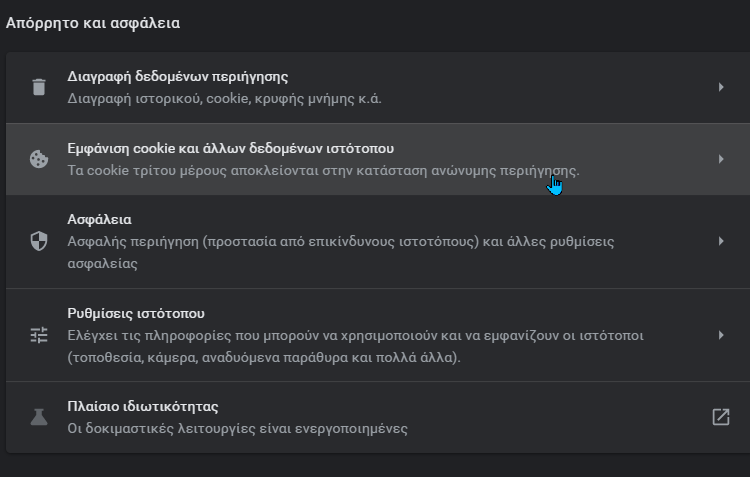
Task: Select the Ασφάλεια title
Action: pos(99,219)
